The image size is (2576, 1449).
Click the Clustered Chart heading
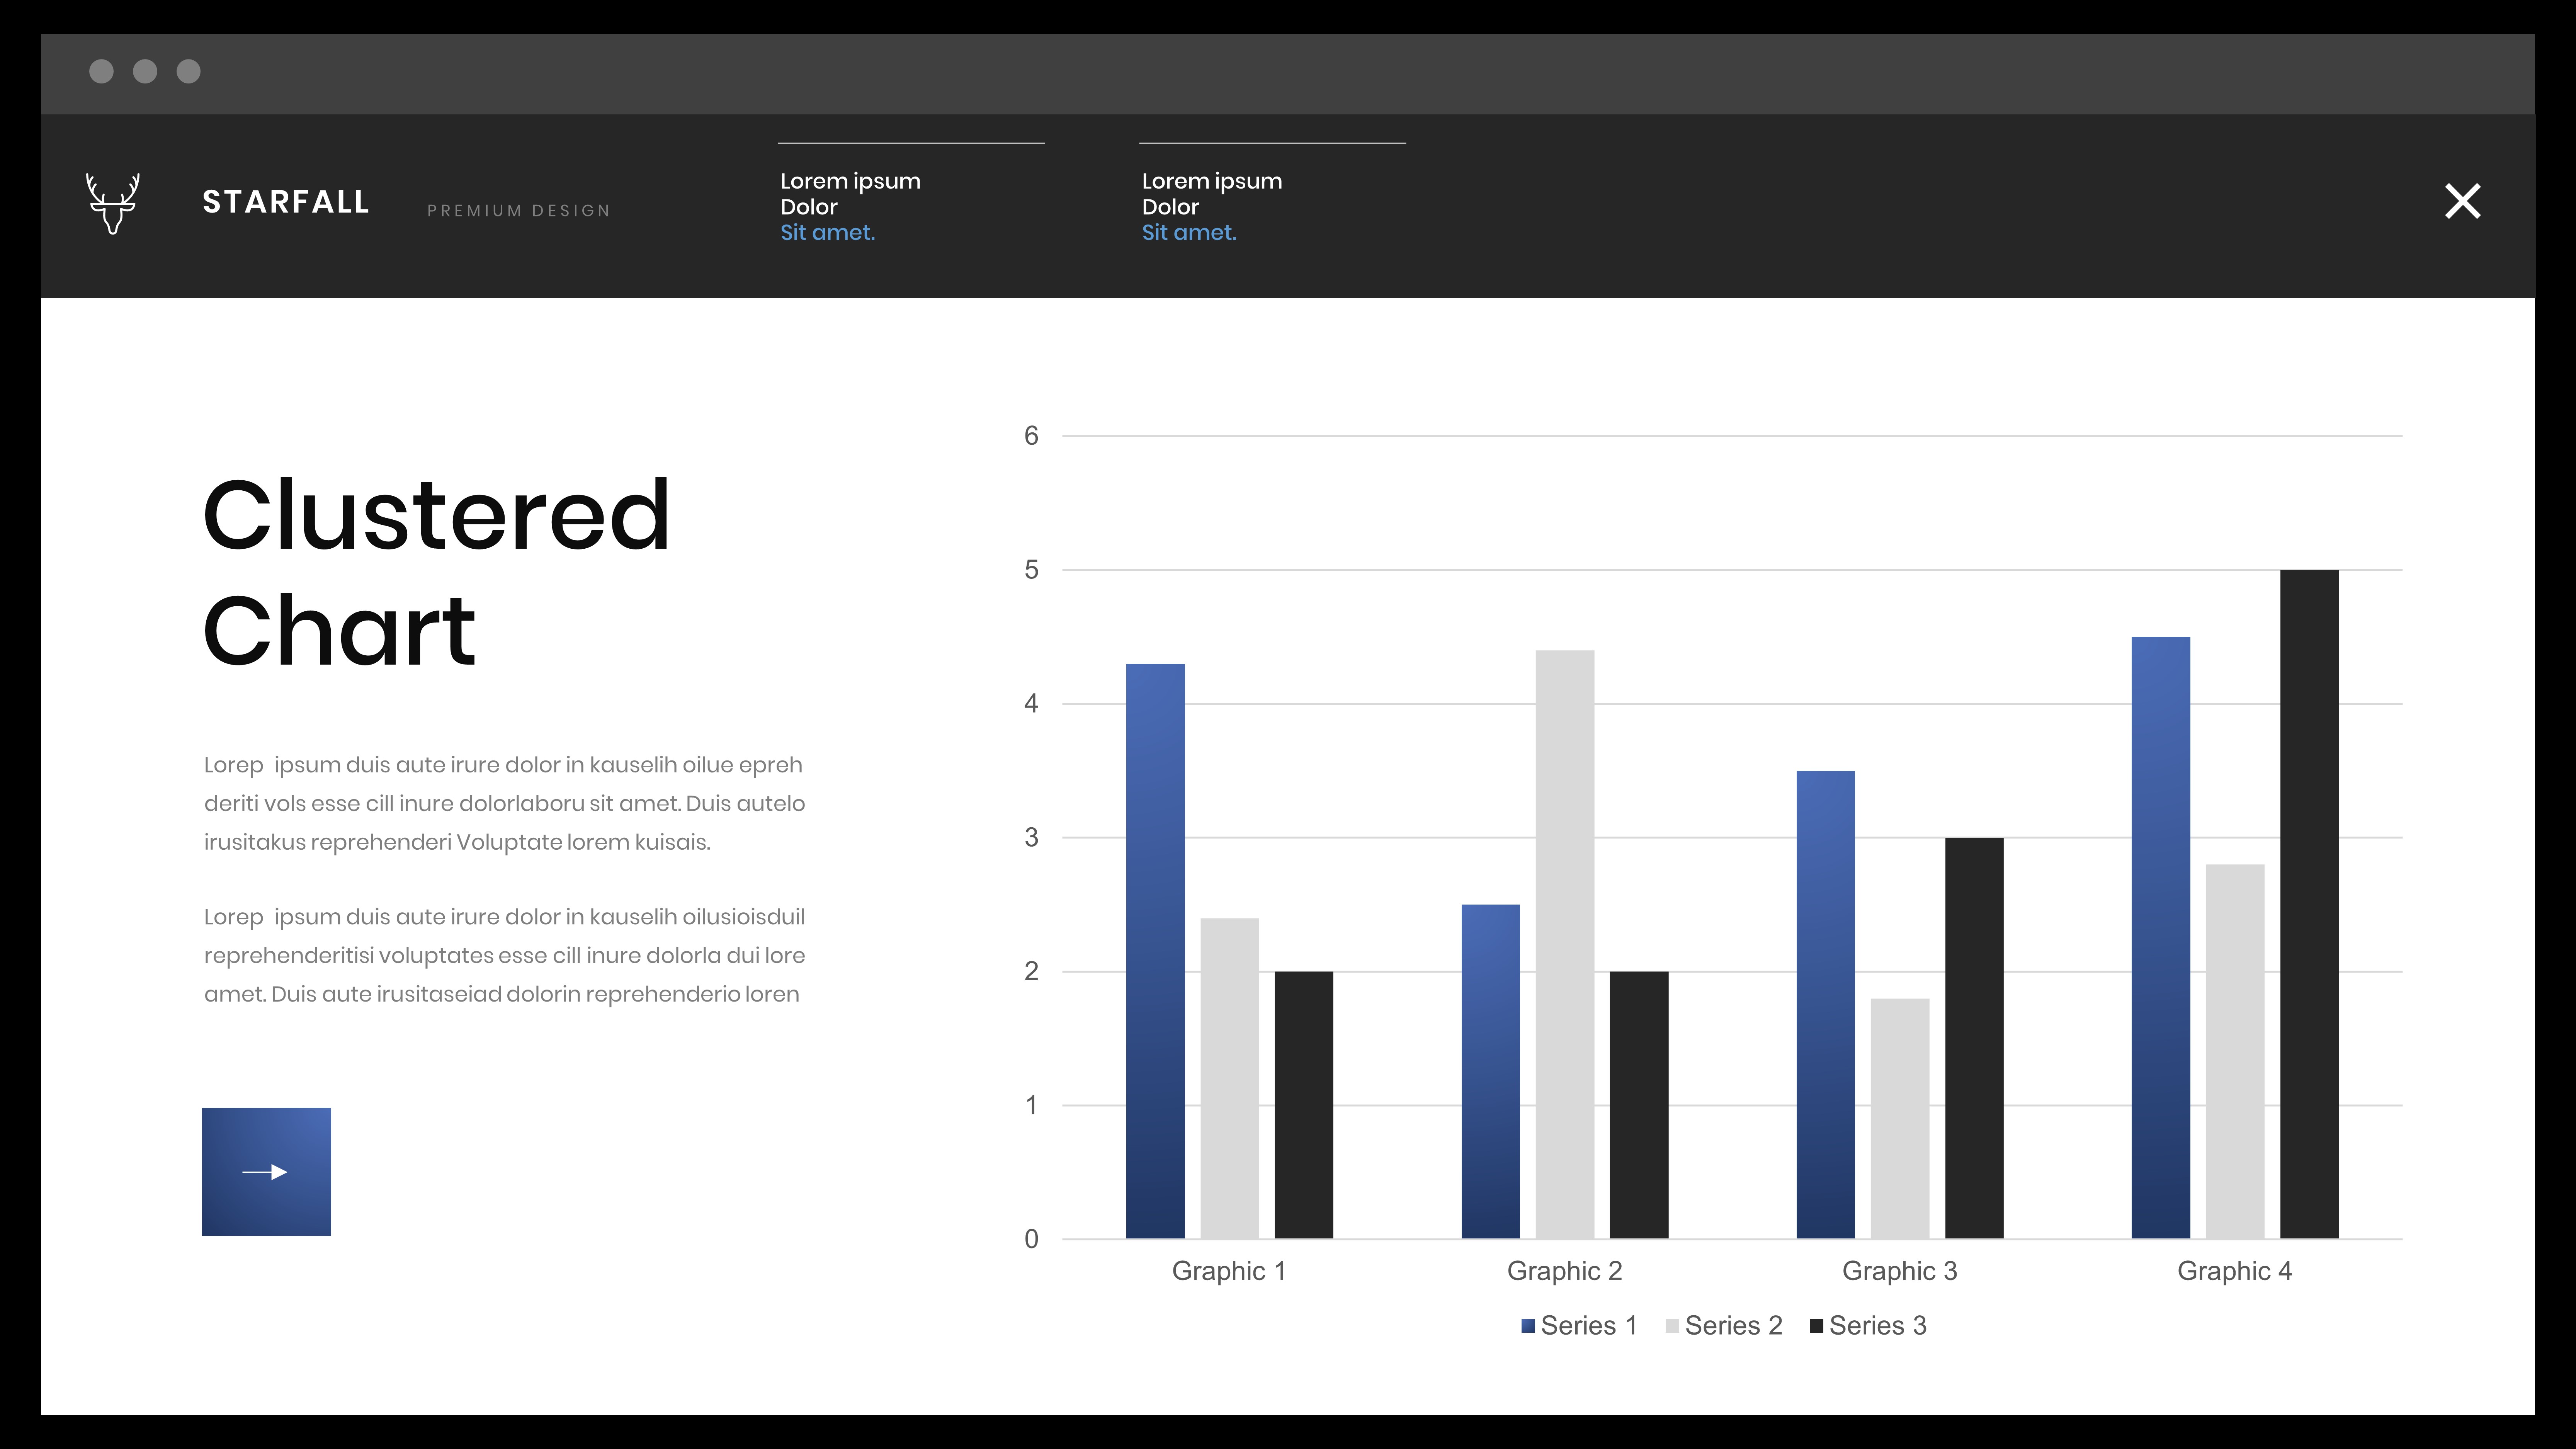(436, 572)
